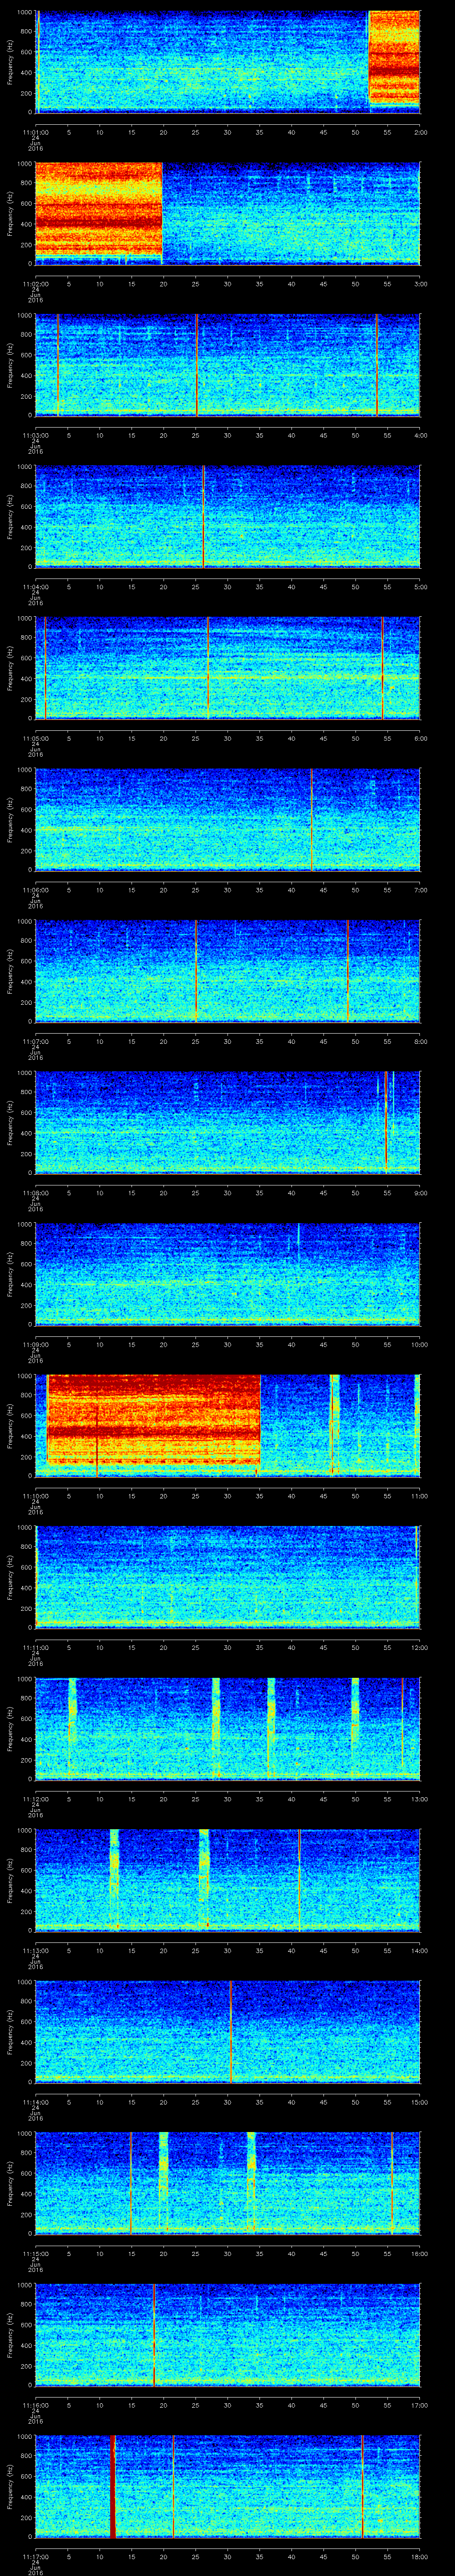Mark the red line near 55 s in the 11:08:00 panel
455x2576 pixels.
[x=386, y=1122]
